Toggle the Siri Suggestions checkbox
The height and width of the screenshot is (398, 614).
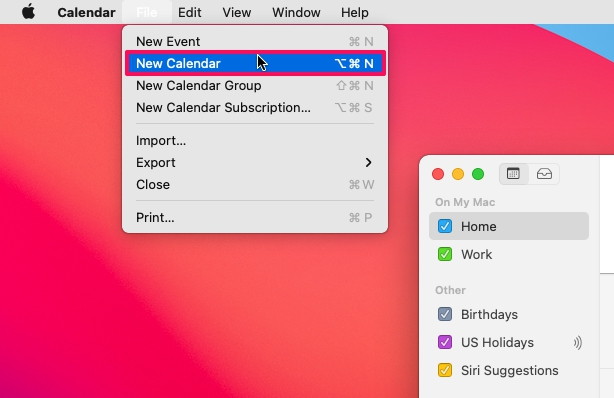pos(445,370)
